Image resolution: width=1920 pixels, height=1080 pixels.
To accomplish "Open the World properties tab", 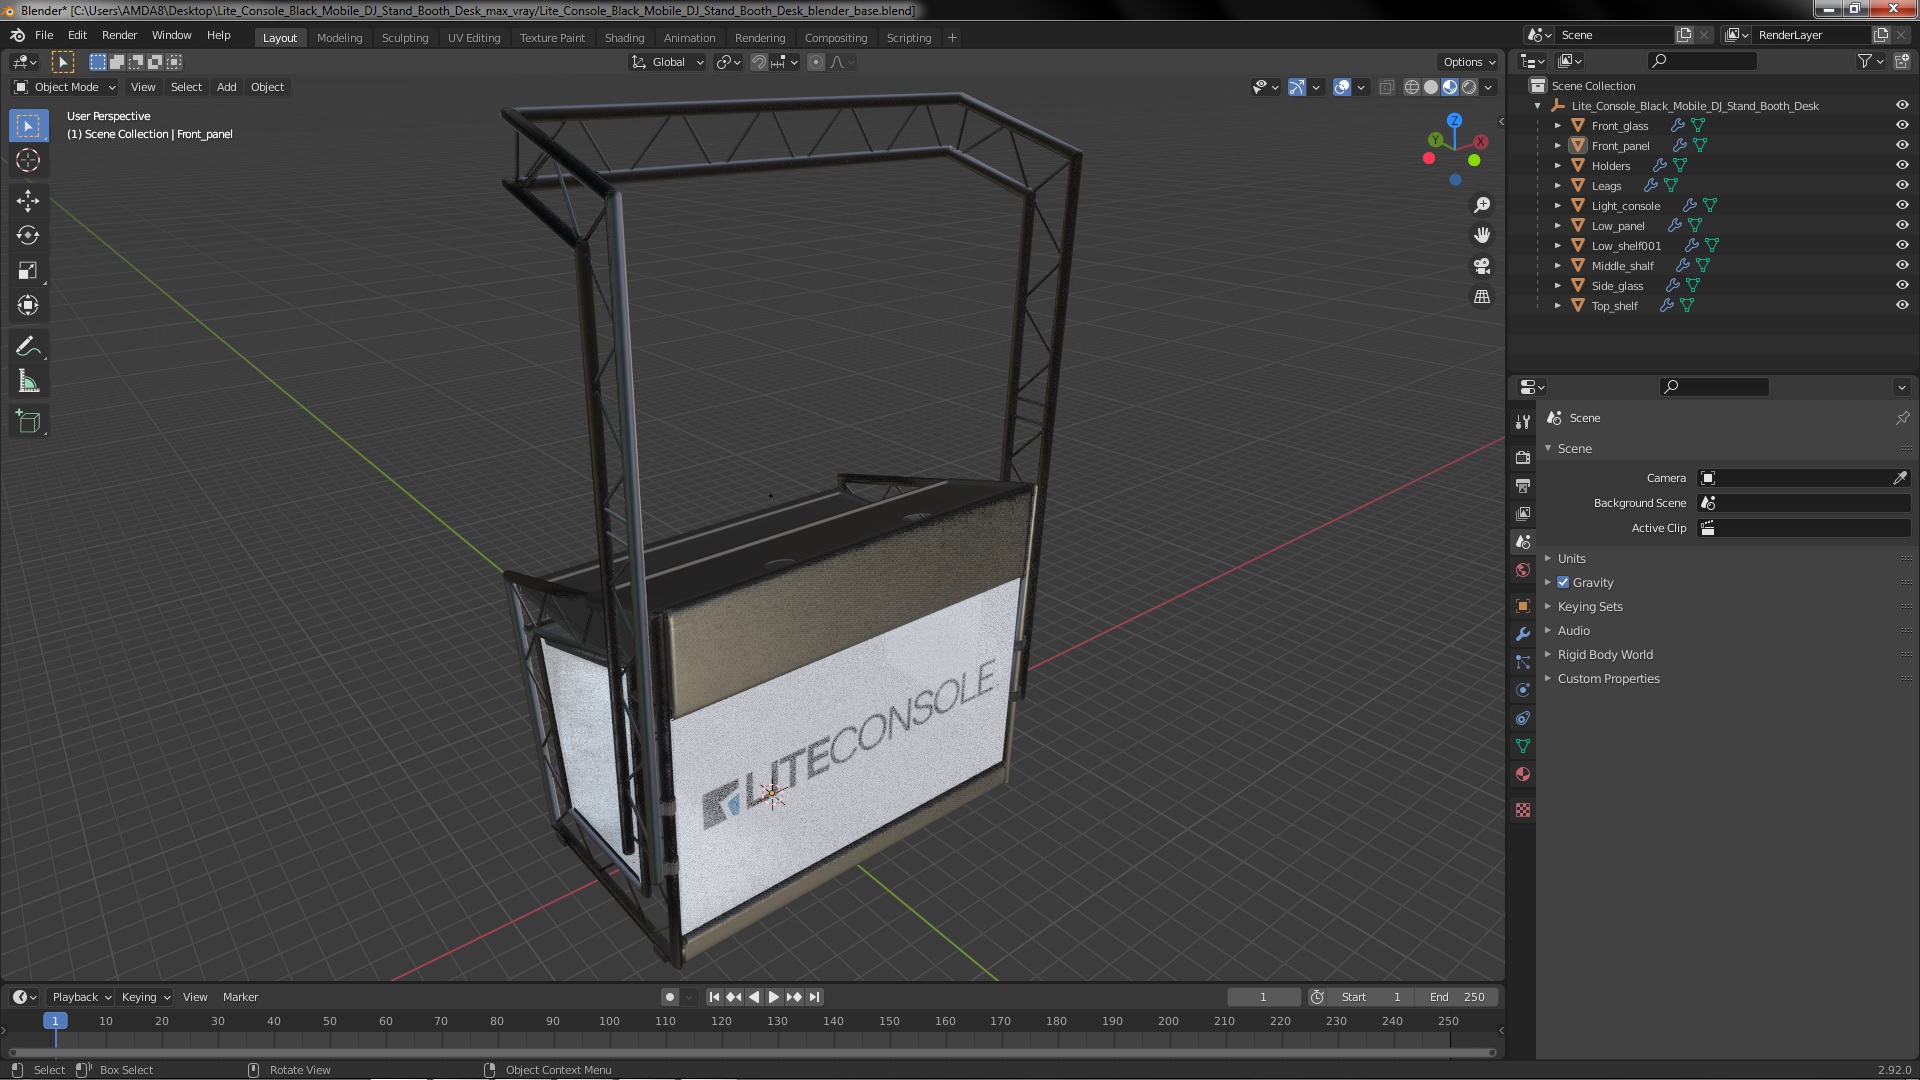I will (x=1523, y=570).
